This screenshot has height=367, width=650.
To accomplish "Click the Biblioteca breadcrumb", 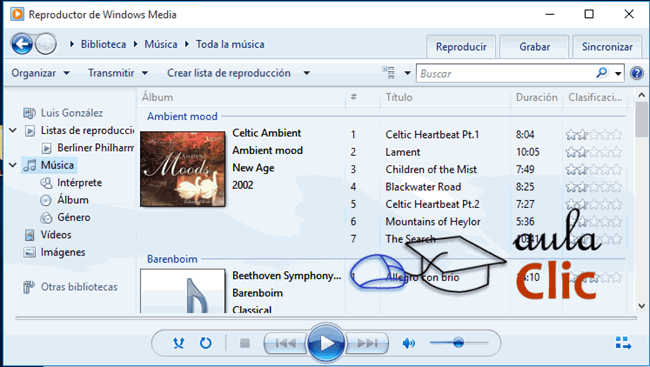I will point(103,44).
